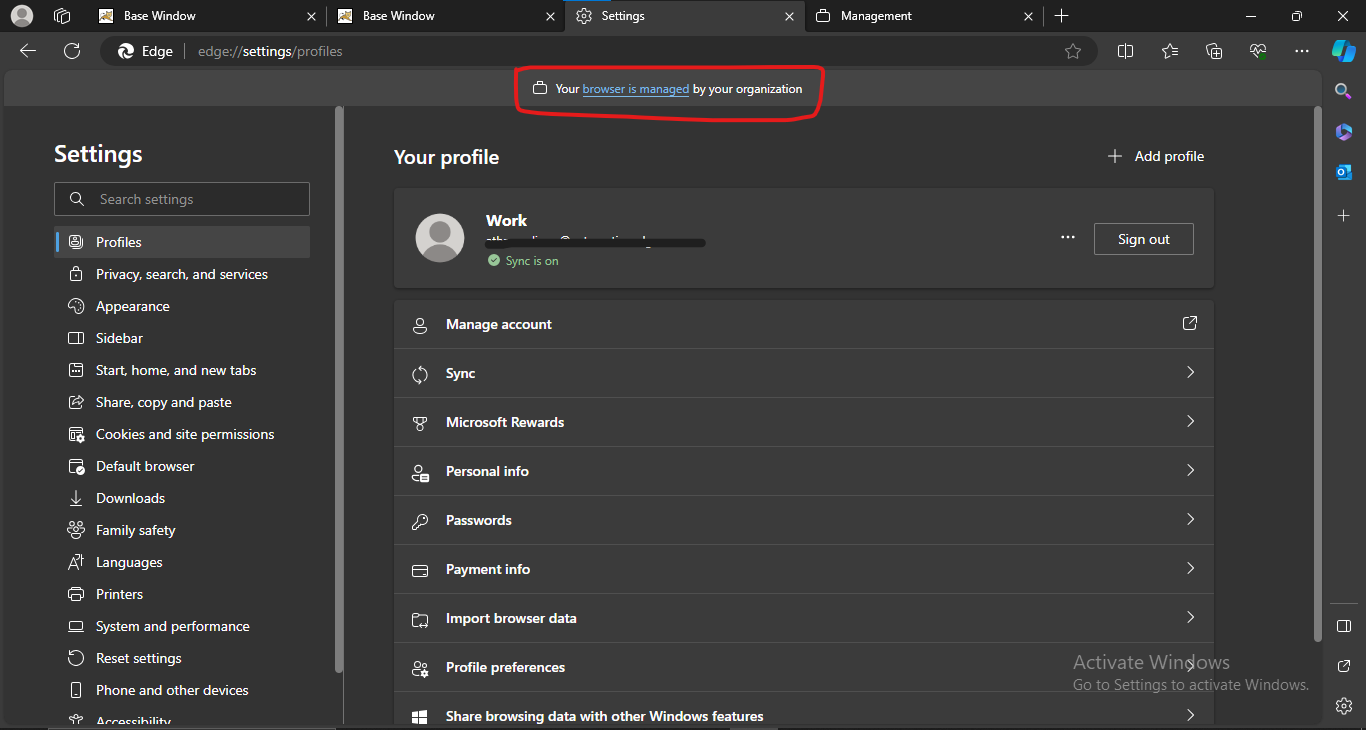Screen dimensions: 1366x730
Task: Open the tab actions (workspaces) icon
Action: (62, 16)
